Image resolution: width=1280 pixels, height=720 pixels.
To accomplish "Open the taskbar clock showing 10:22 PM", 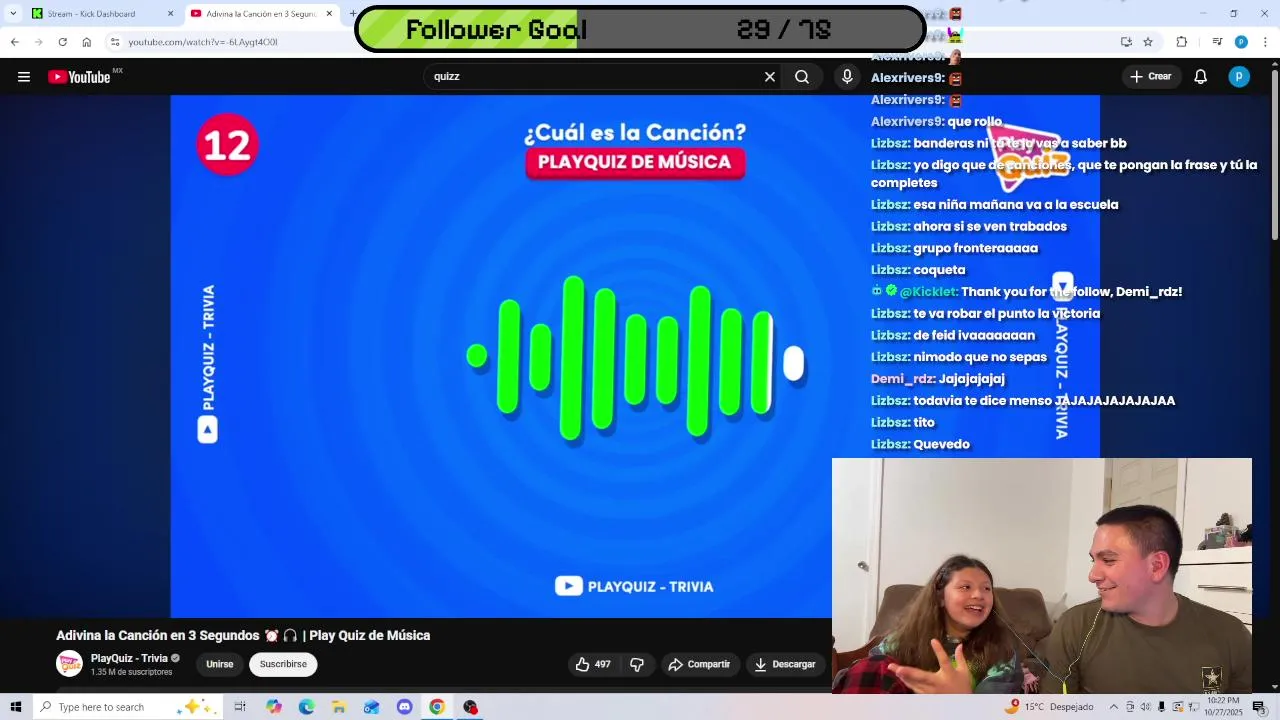I will [1223, 707].
